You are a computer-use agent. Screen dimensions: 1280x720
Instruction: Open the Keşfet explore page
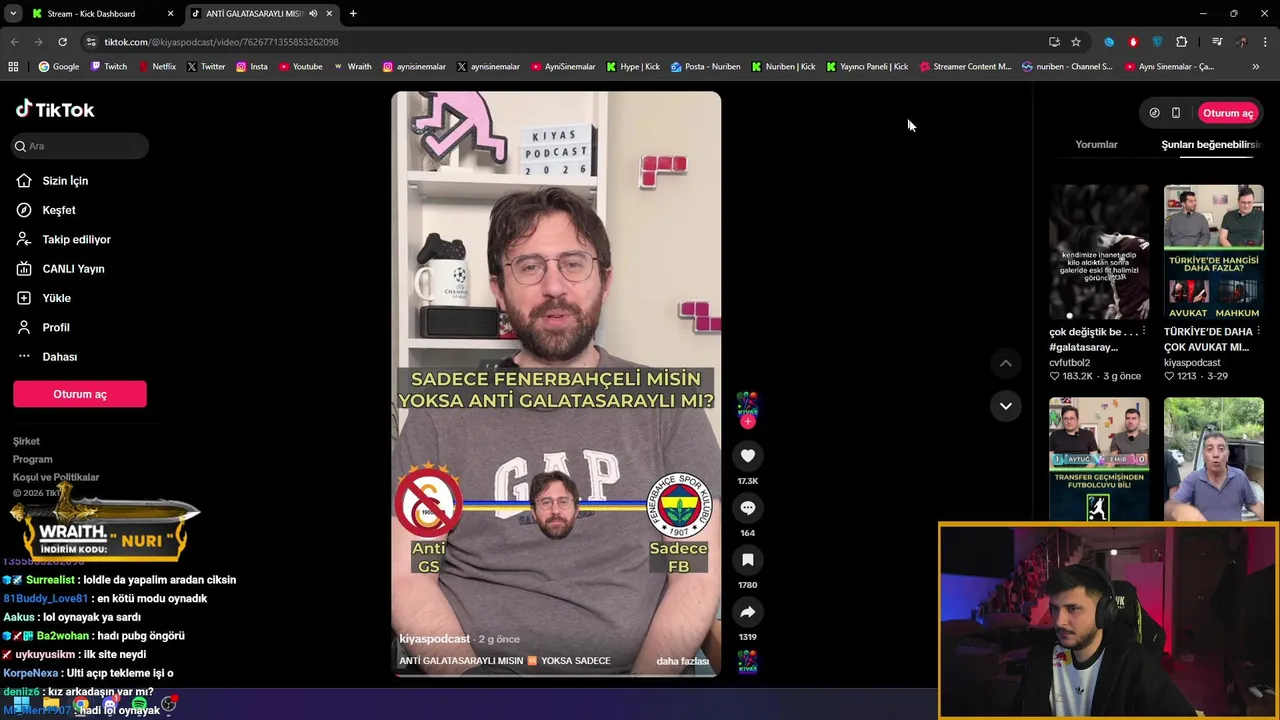46,210
